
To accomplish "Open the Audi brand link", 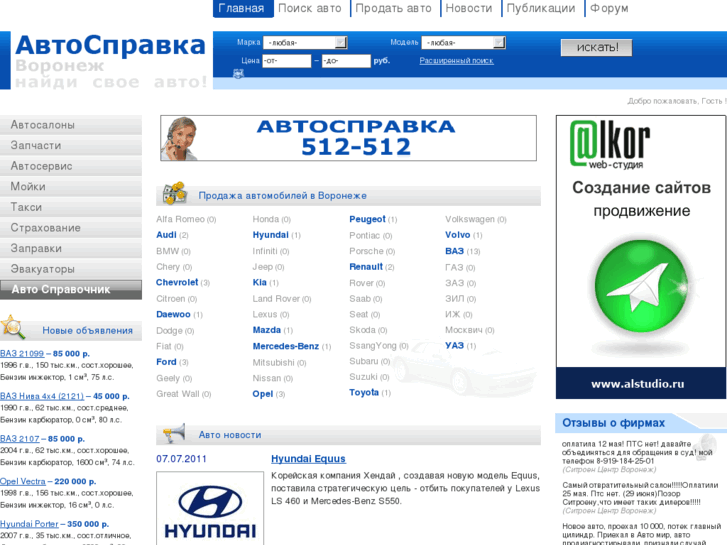I will click(x=166, y=235).
